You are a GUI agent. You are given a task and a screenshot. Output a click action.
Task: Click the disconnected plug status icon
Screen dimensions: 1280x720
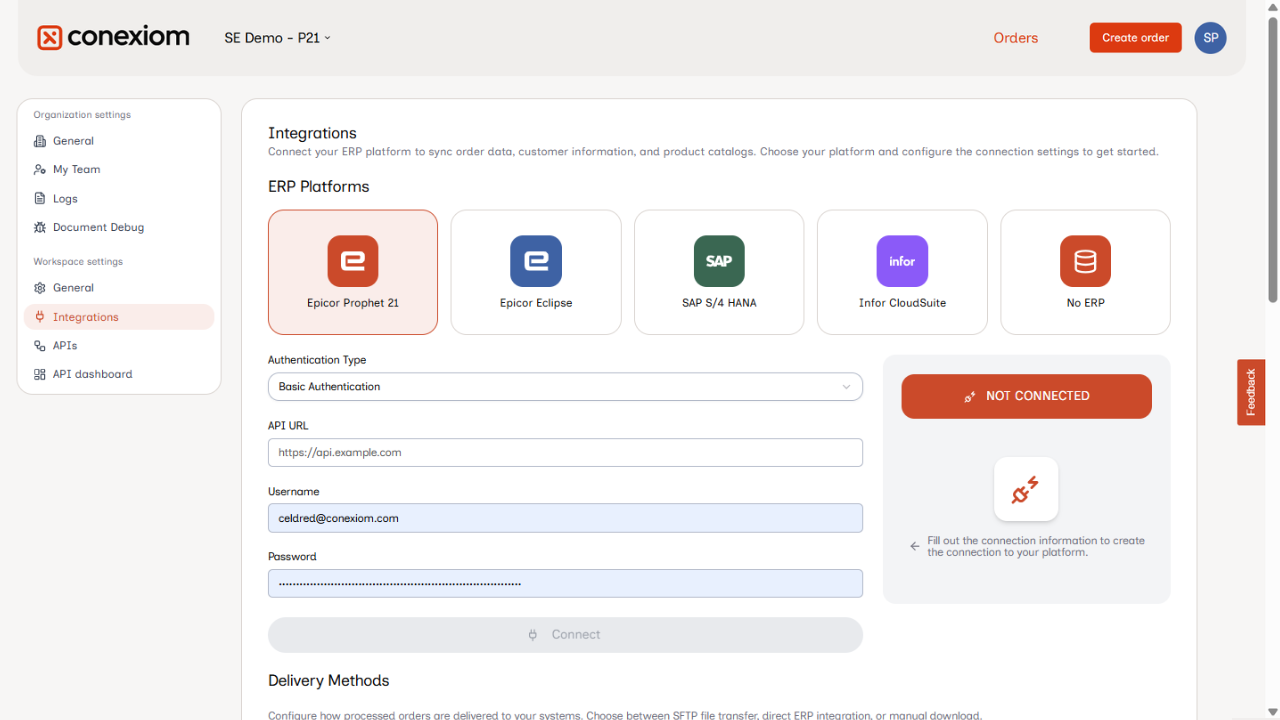tap(1026, 489)
